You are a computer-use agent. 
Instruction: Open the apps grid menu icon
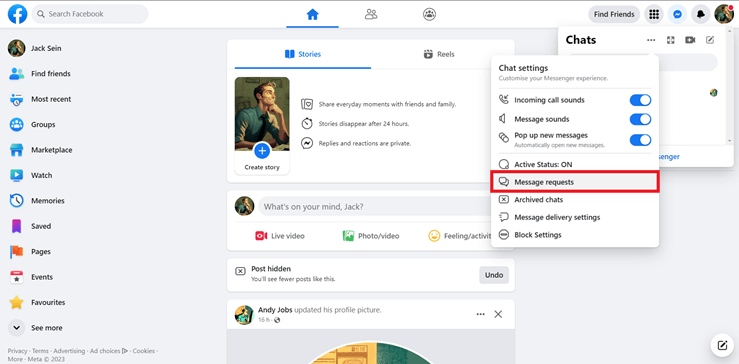[654, 14]
